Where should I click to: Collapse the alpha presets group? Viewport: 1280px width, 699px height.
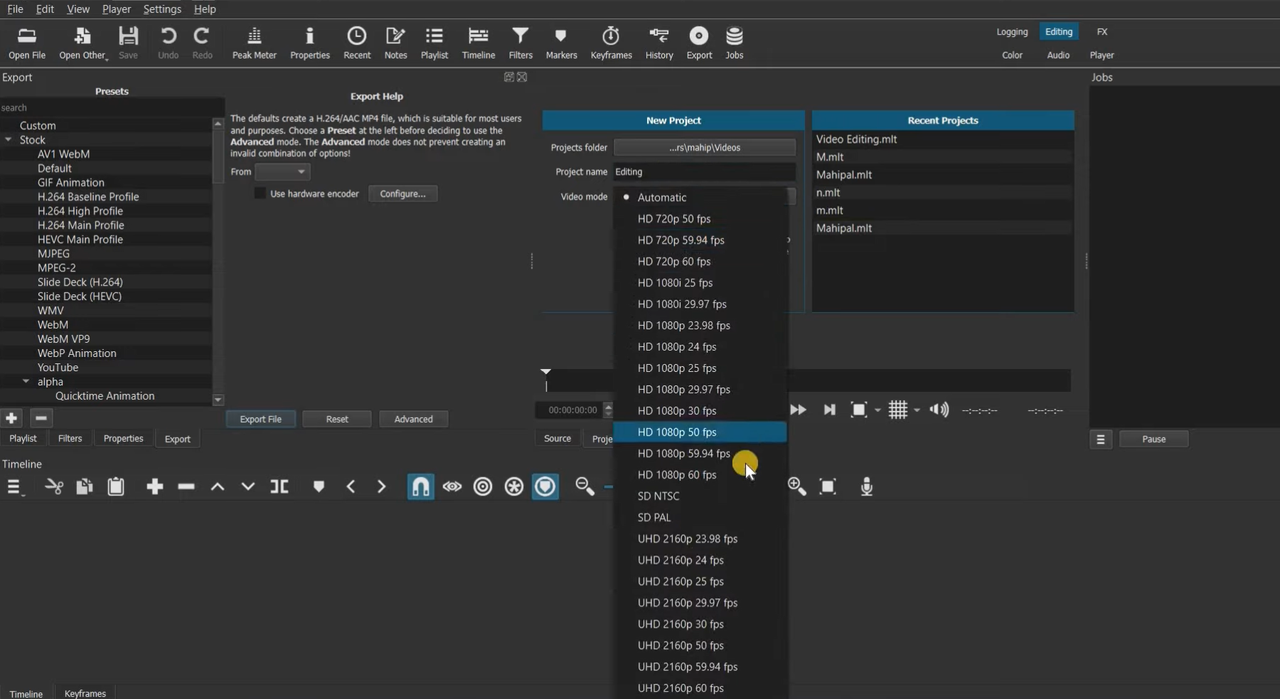(26, 382)
